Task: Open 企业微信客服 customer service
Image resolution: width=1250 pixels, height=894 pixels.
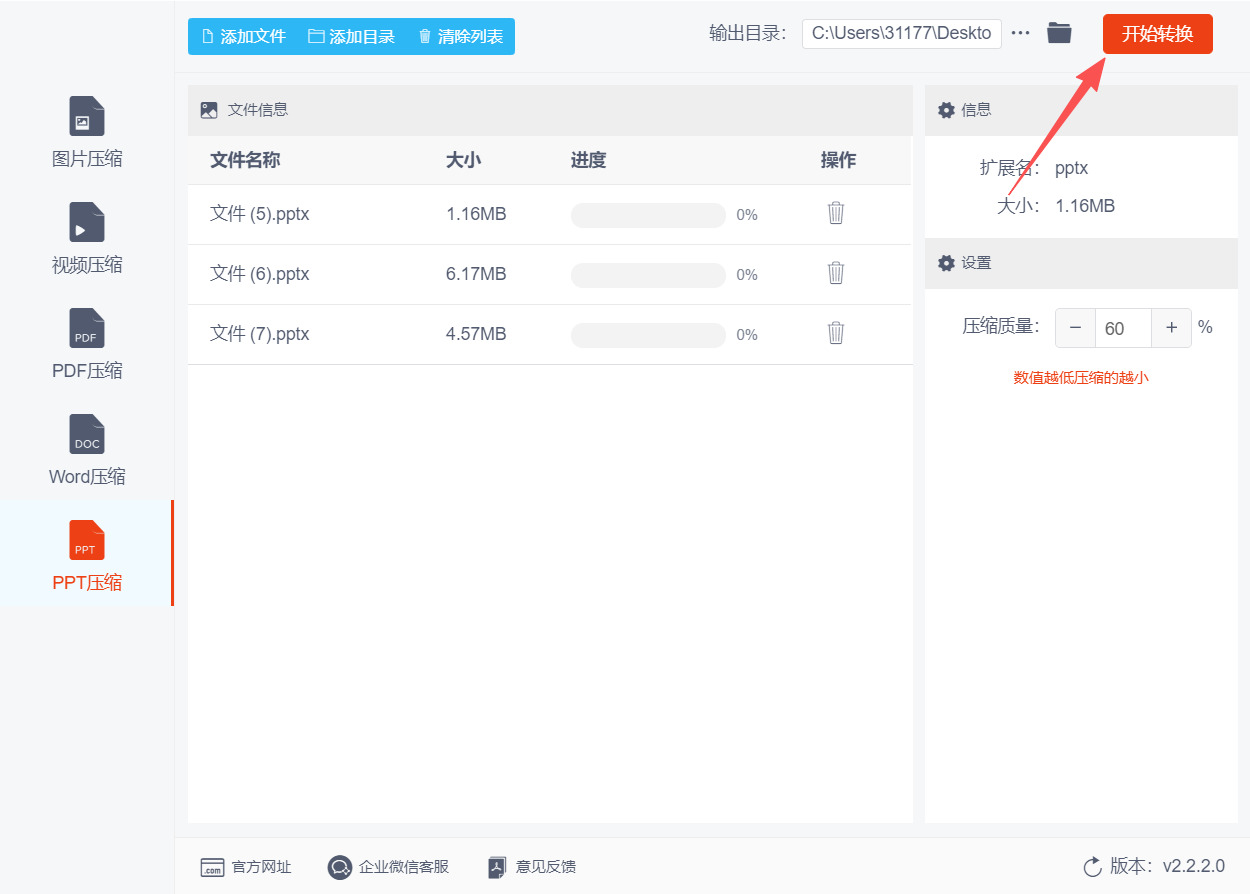Action: point(388,867)
